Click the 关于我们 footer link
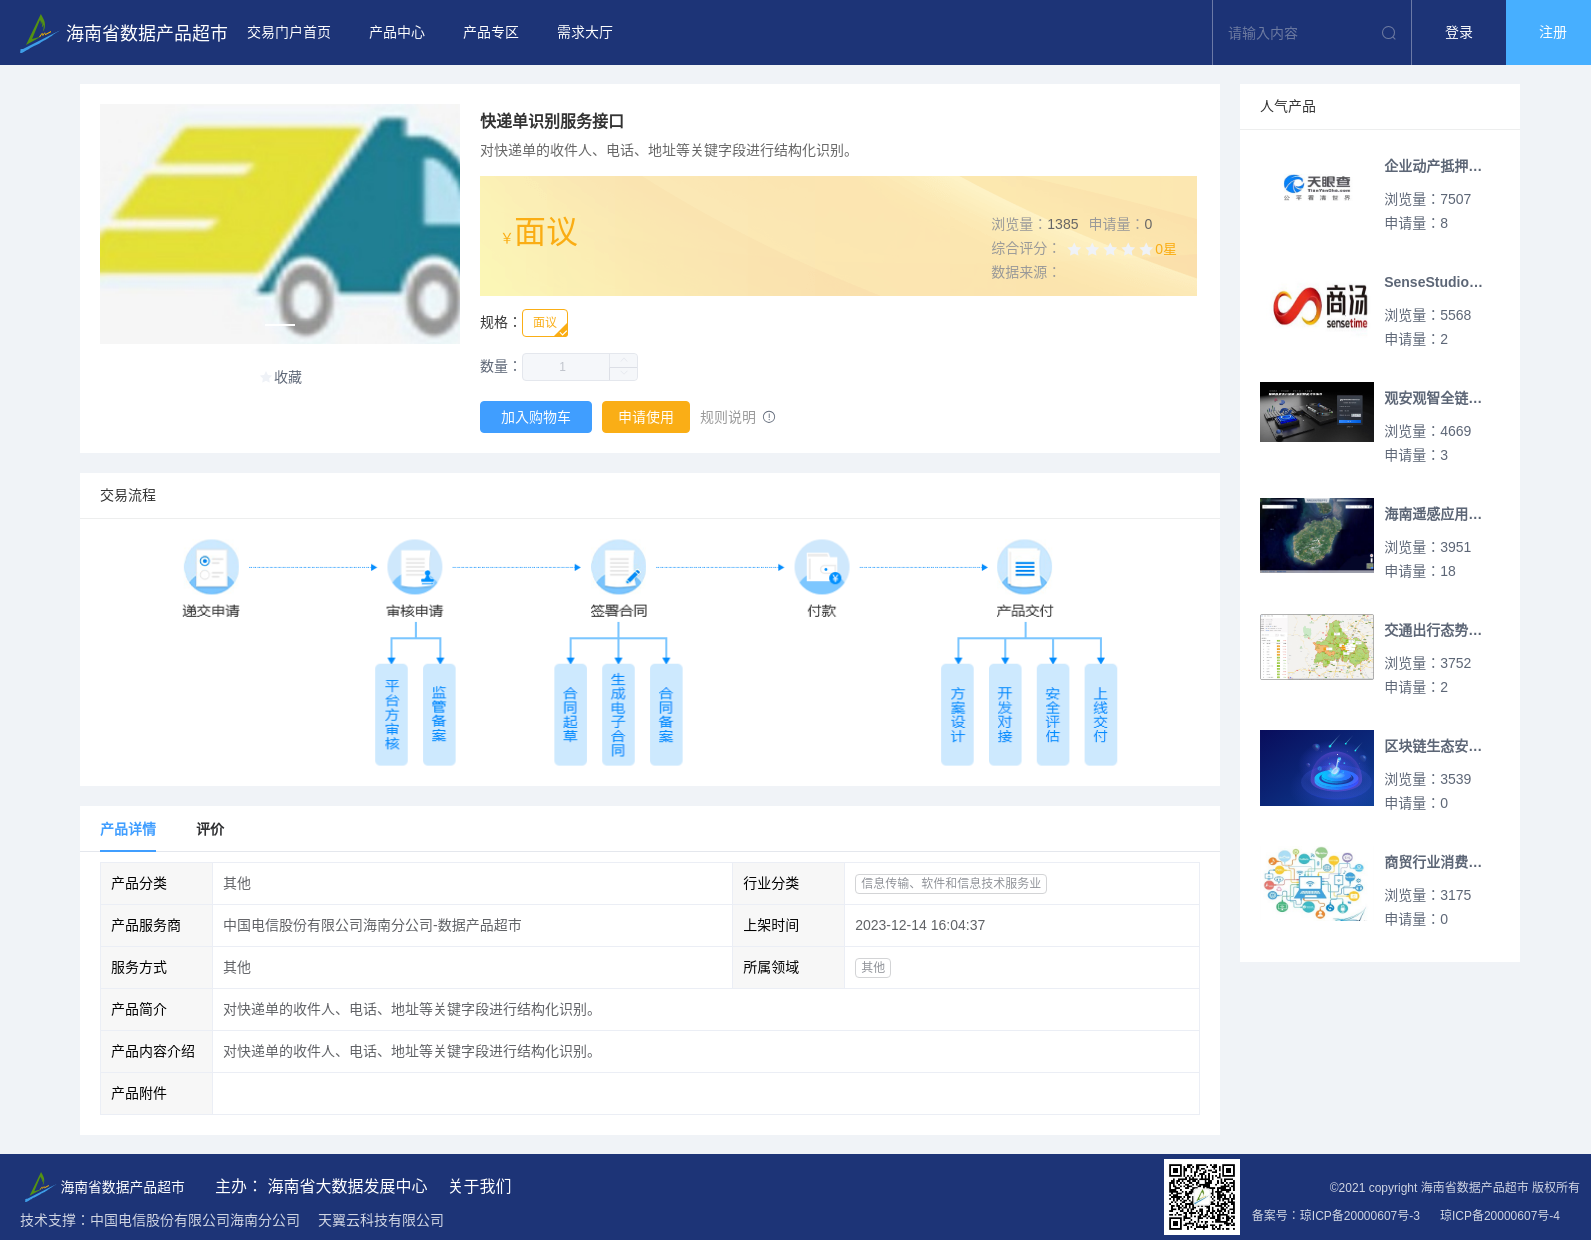 pos(480,1186)
